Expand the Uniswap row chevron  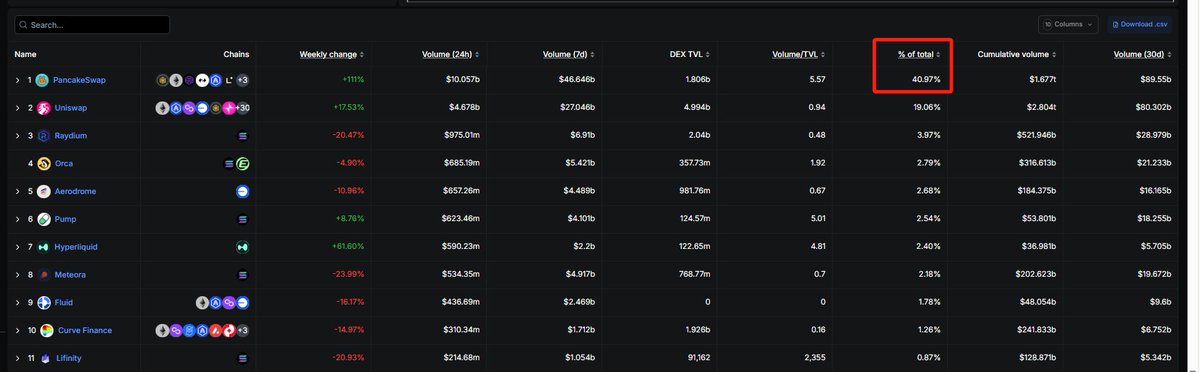(17, 108)
